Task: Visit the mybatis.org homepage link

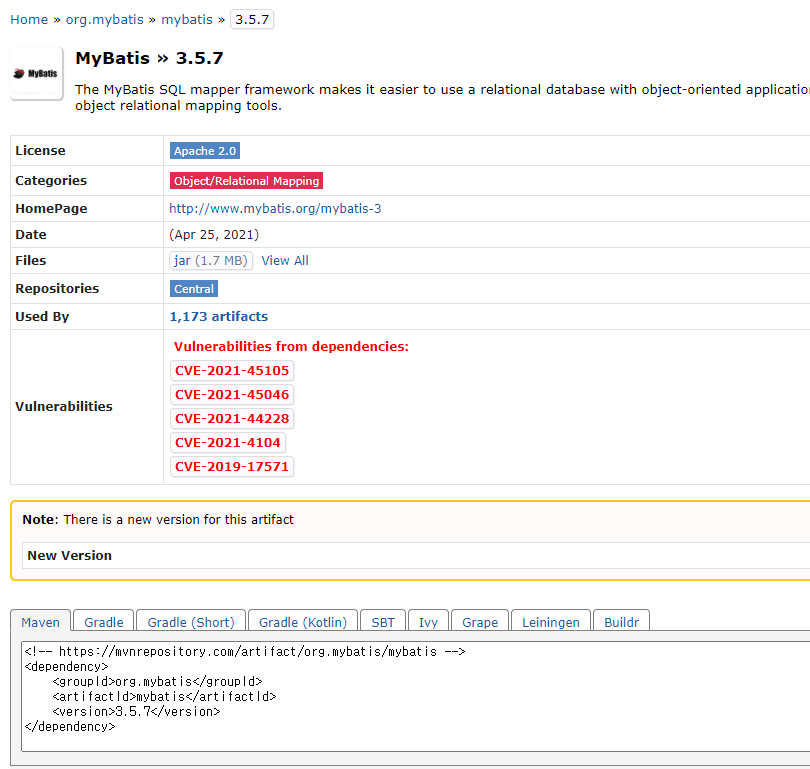Action: point(275,209)
